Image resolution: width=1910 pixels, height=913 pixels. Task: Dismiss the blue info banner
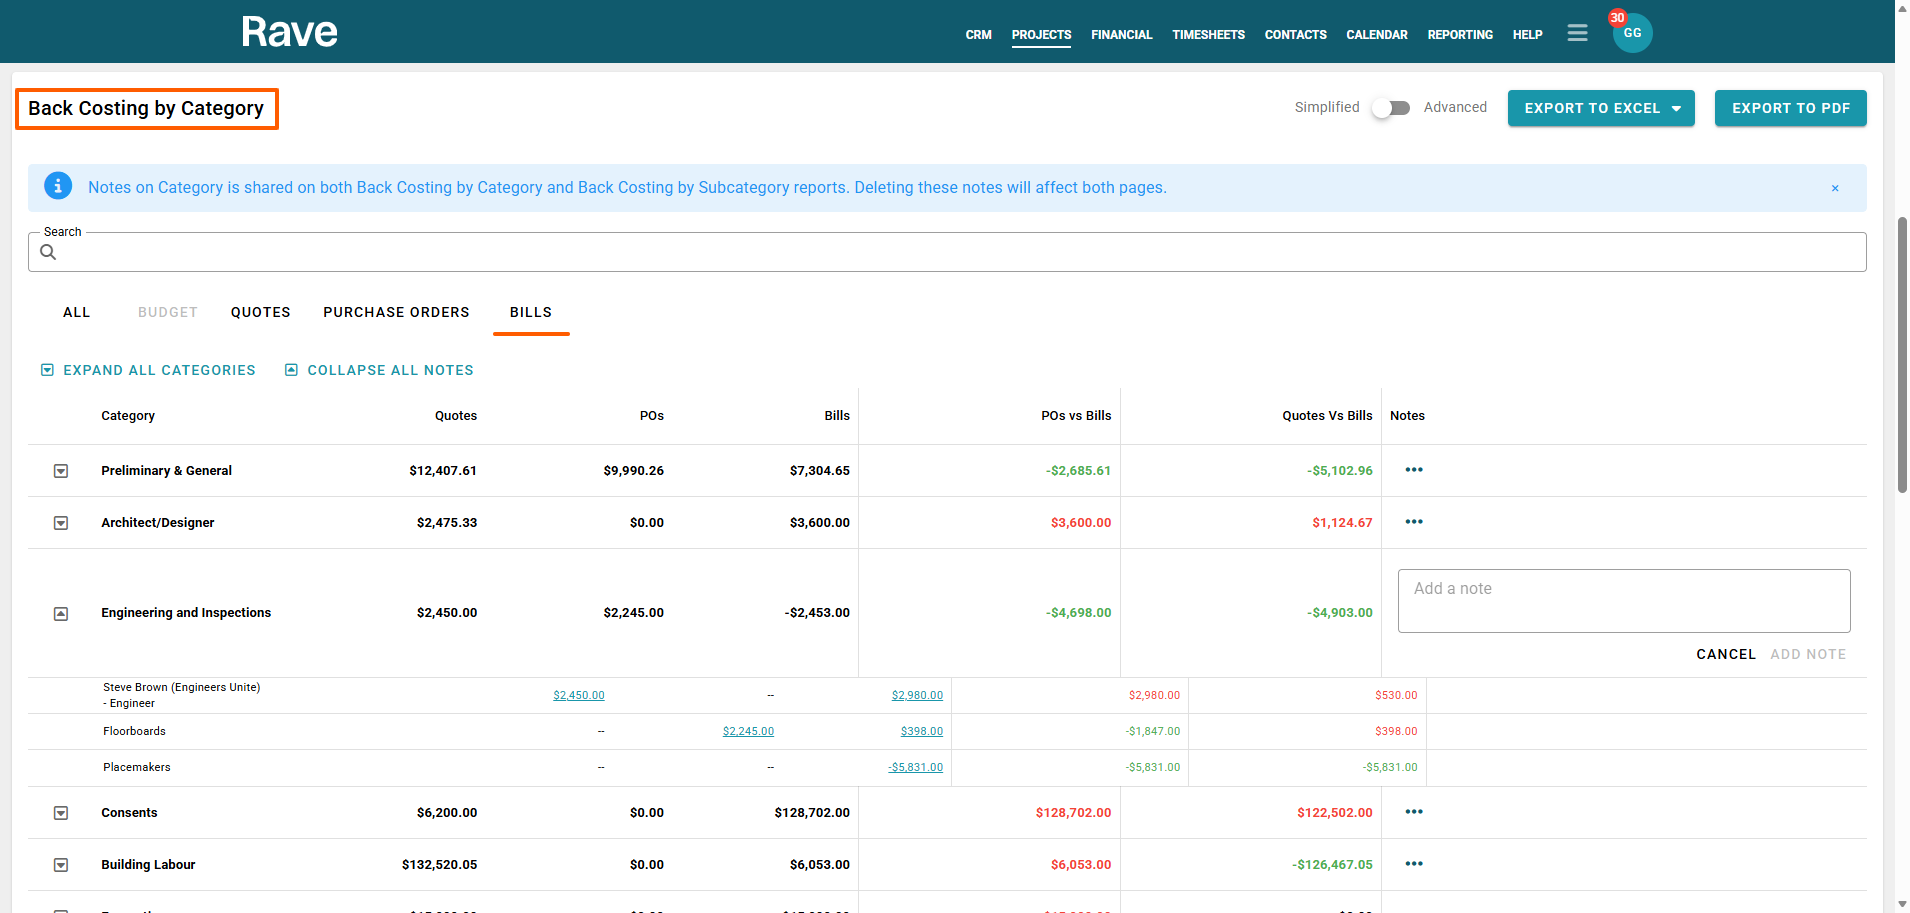pos(1835,188)
